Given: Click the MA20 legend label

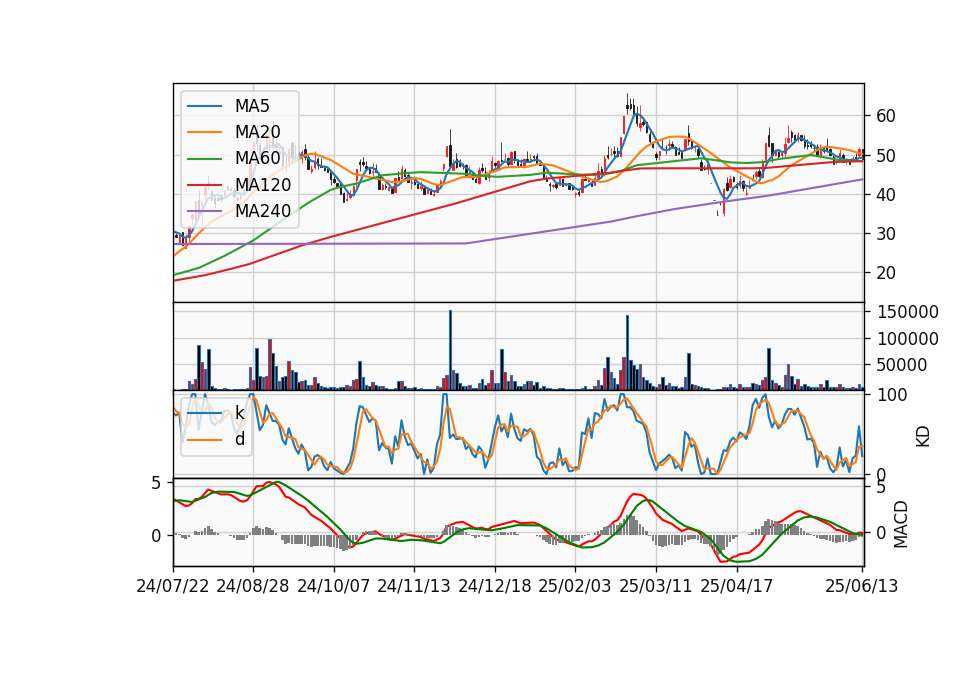Looking at the screenshot, I should click(x=257, y=132).
